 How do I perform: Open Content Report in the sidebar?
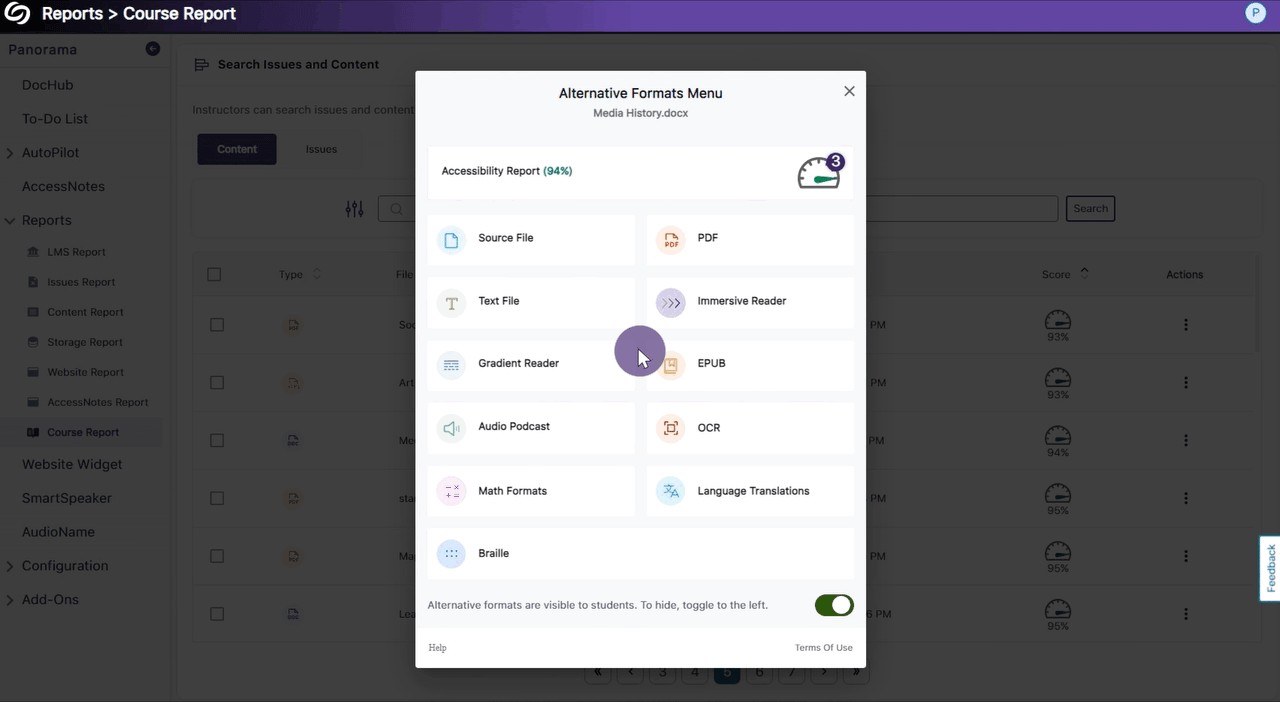(x=85, y=312)
